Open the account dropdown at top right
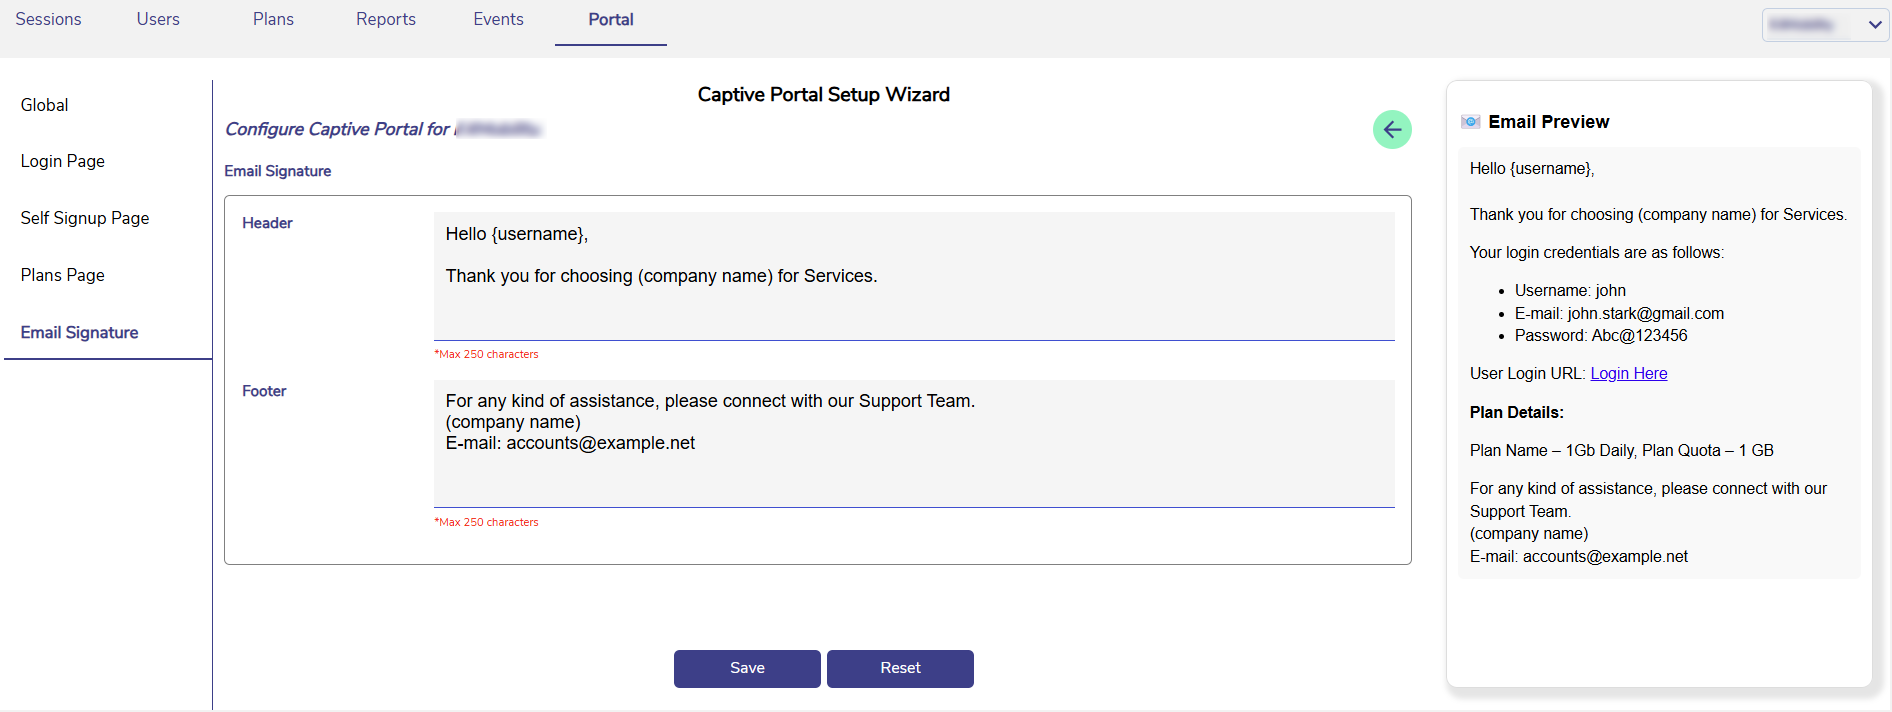 (x=1824, y=25)
